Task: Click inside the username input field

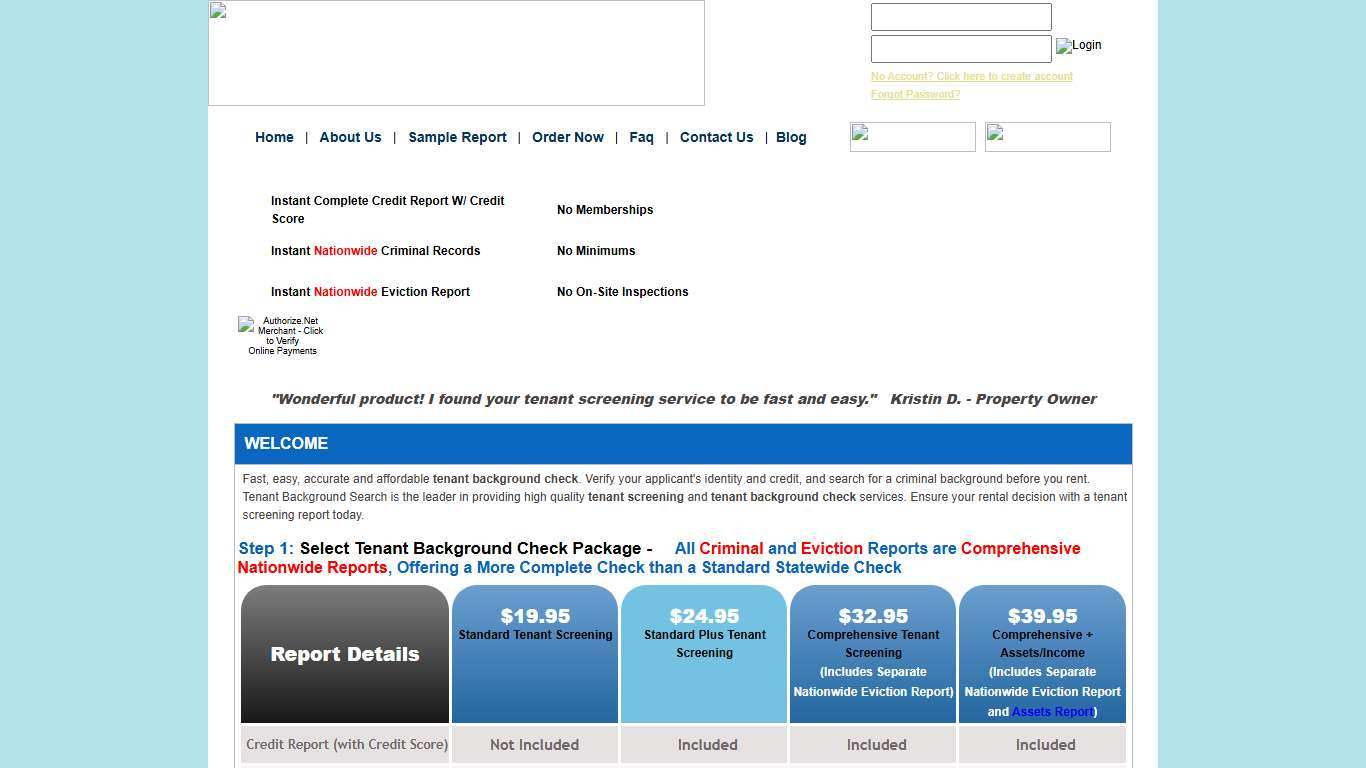Action: coord(960,16)
